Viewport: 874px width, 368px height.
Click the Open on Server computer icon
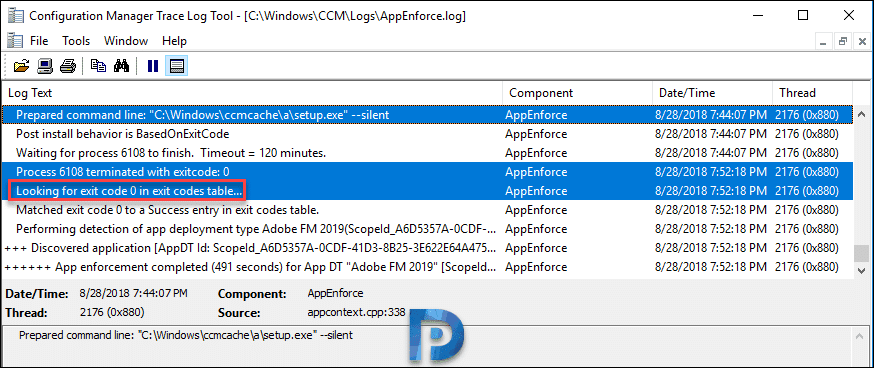click(x=45, y=66)
